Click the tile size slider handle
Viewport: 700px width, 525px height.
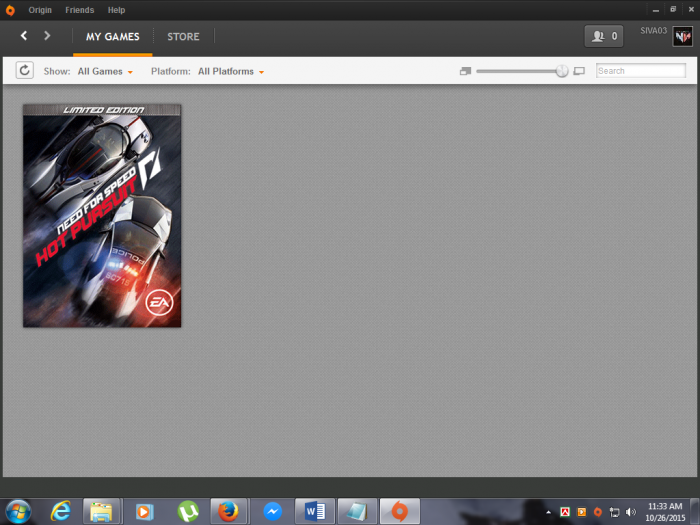(562, 71)
